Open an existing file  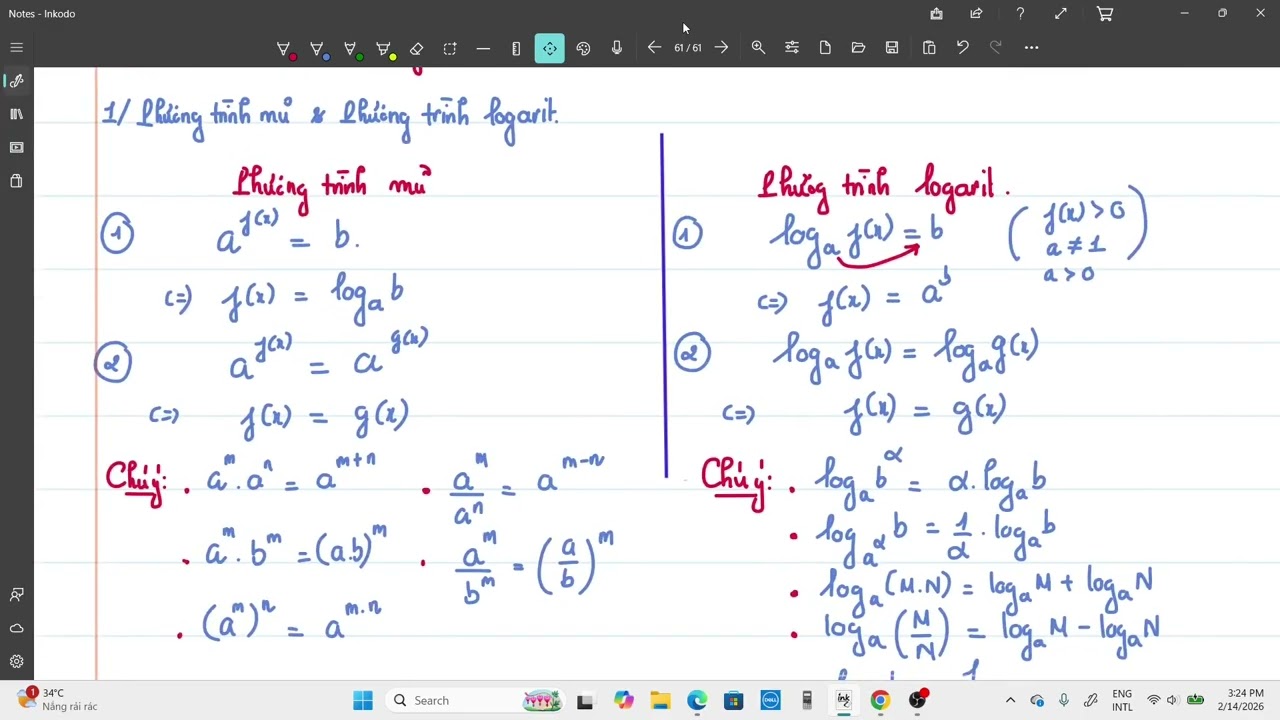coord(858,48)
